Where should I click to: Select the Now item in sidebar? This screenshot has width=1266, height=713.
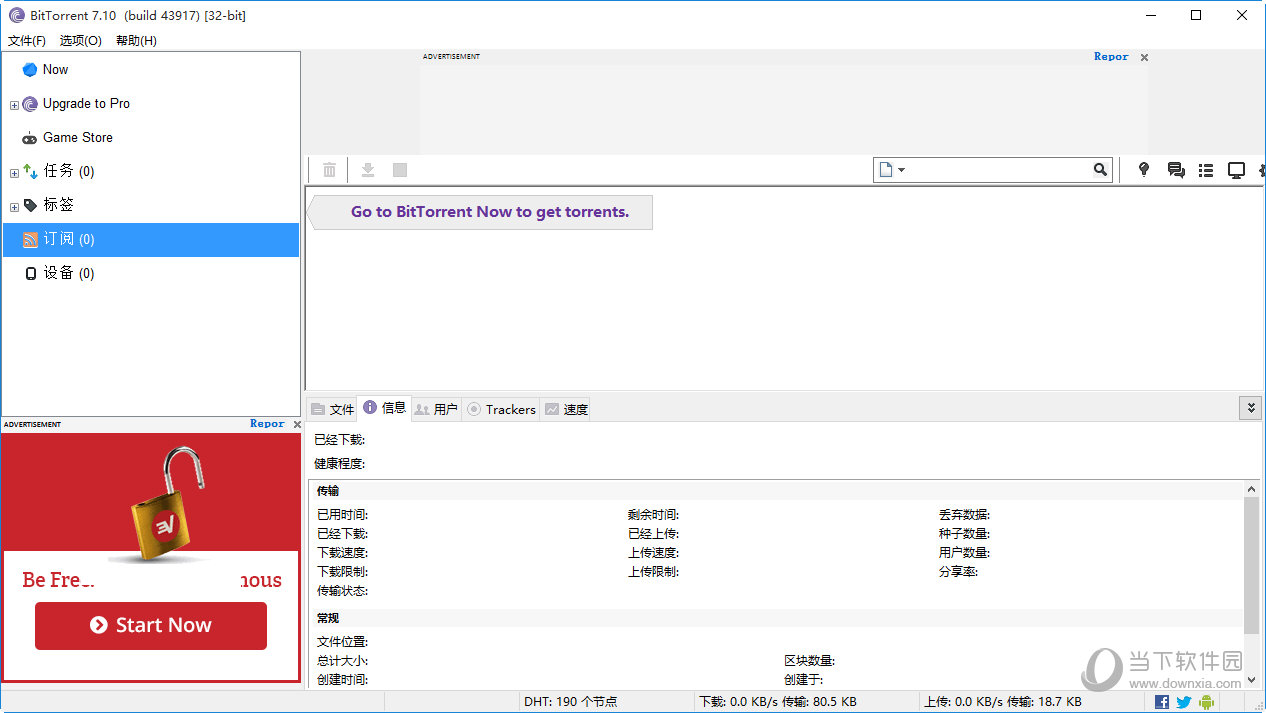point(151,69)
